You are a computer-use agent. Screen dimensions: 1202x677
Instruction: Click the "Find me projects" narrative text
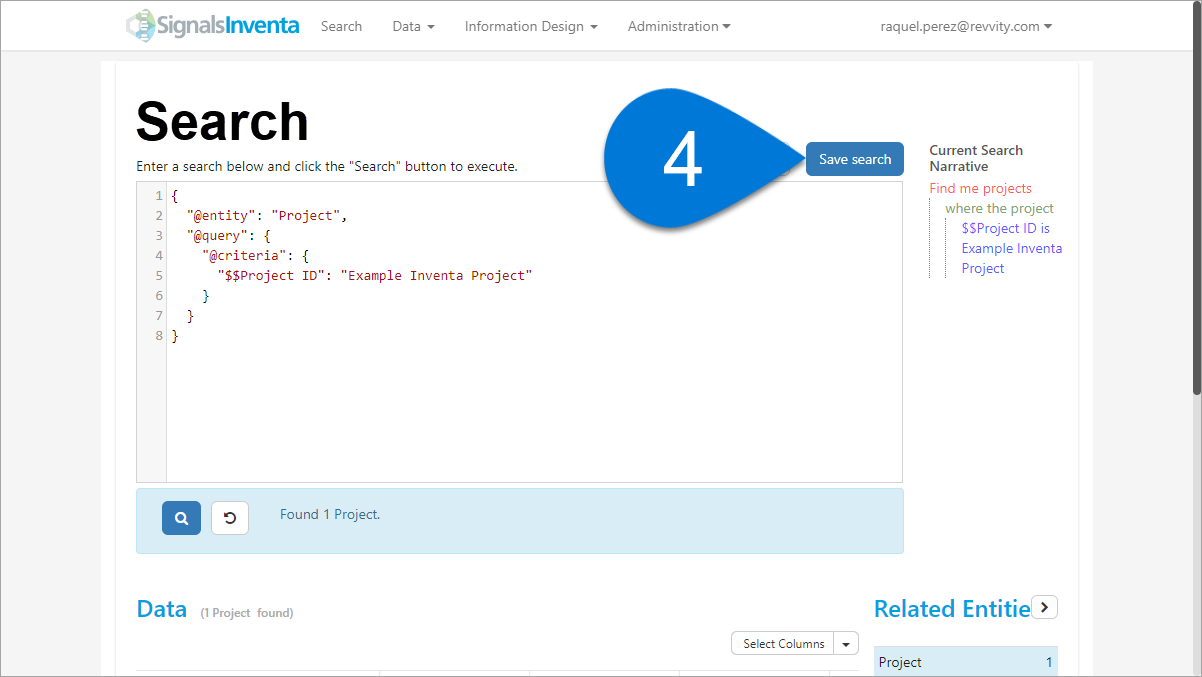point(980,188)
